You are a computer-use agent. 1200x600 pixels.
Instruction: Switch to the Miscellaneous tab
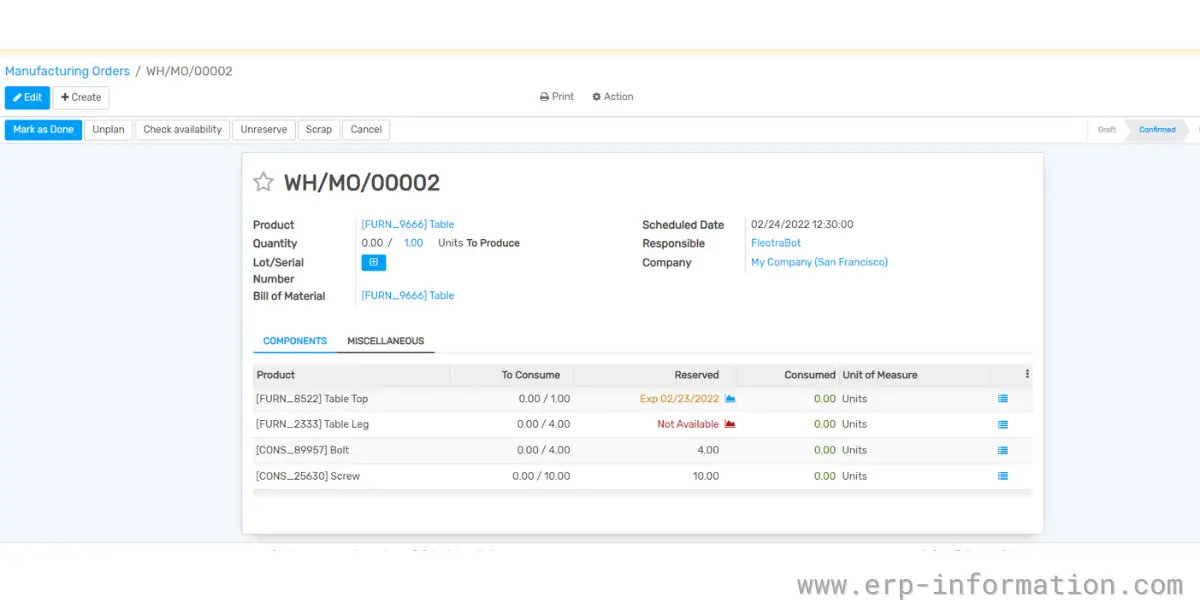(x=385, y=342)
